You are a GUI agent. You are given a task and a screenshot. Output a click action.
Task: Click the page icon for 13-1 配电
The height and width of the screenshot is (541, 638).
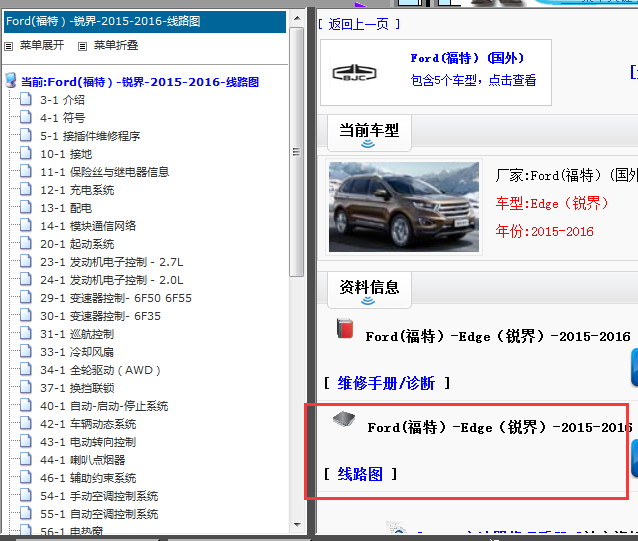(x=26, y=207)
